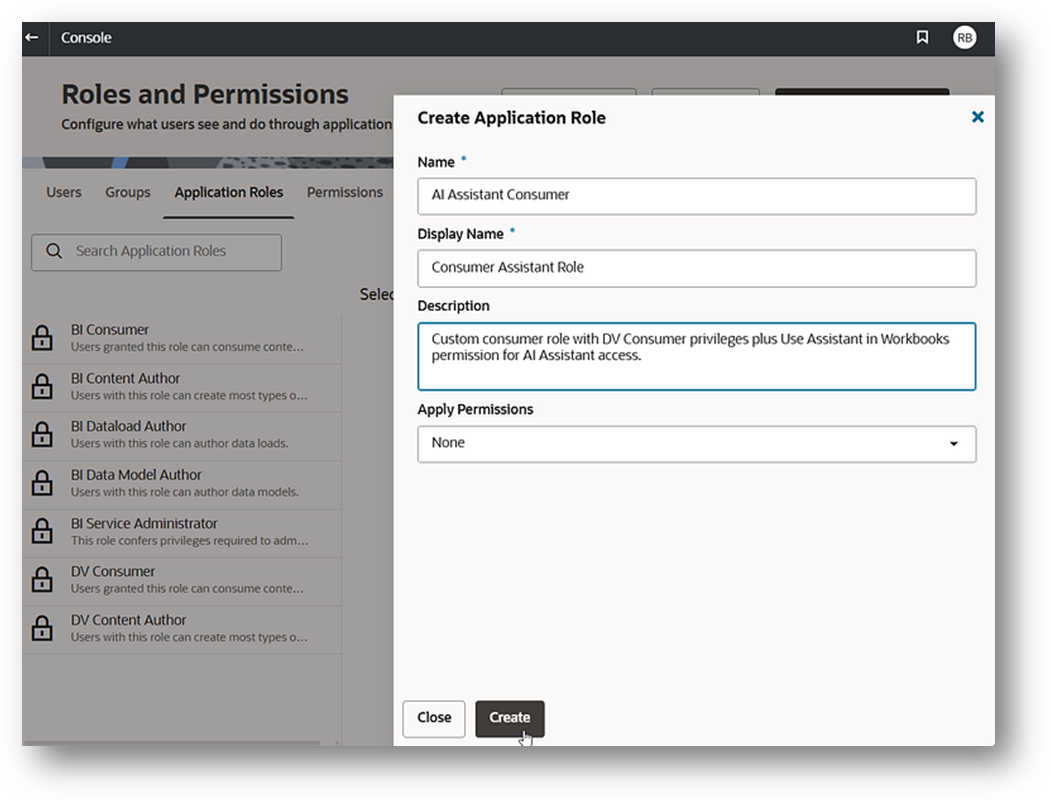1050x801 pixels.
Task: Open the Apply Permissions dropdown
Action: [x=697, y=444]
